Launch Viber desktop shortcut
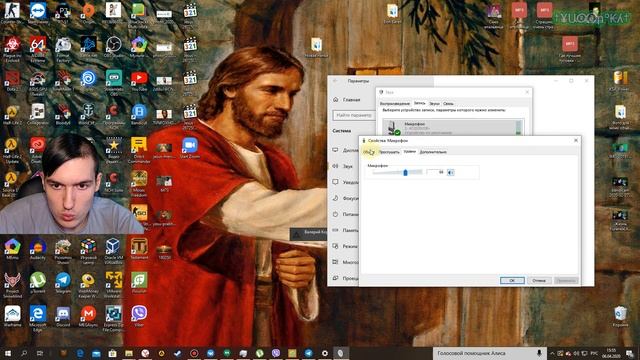The image size is (640, 360). tap(139, 317)
